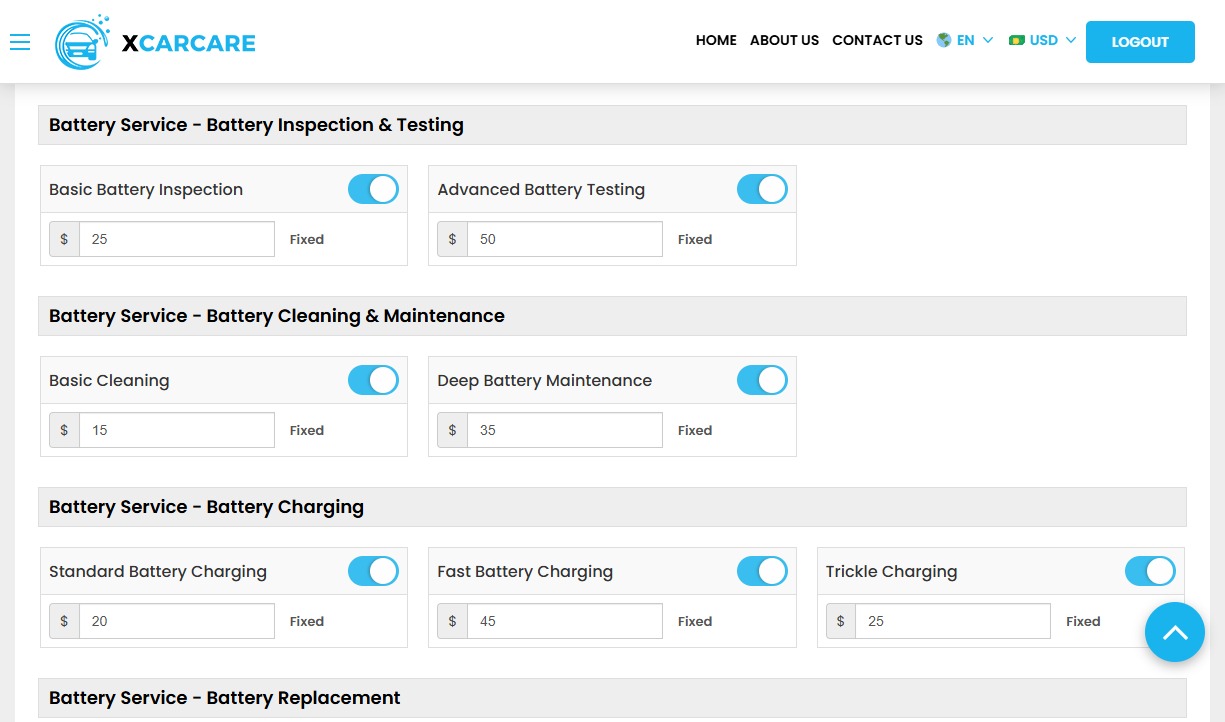1225x722 pixels.
Task: Click dollar sign beside Standard Battery Charging price
Action: (64, 621)
